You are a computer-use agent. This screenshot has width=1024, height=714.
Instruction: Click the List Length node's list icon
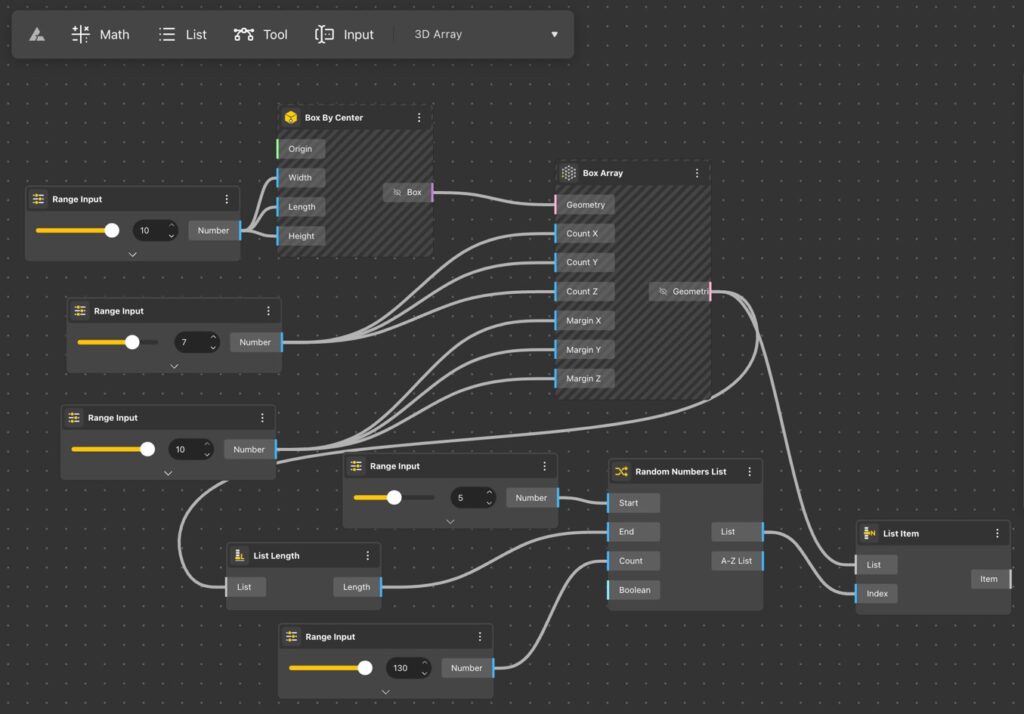[x=239, y=555]
